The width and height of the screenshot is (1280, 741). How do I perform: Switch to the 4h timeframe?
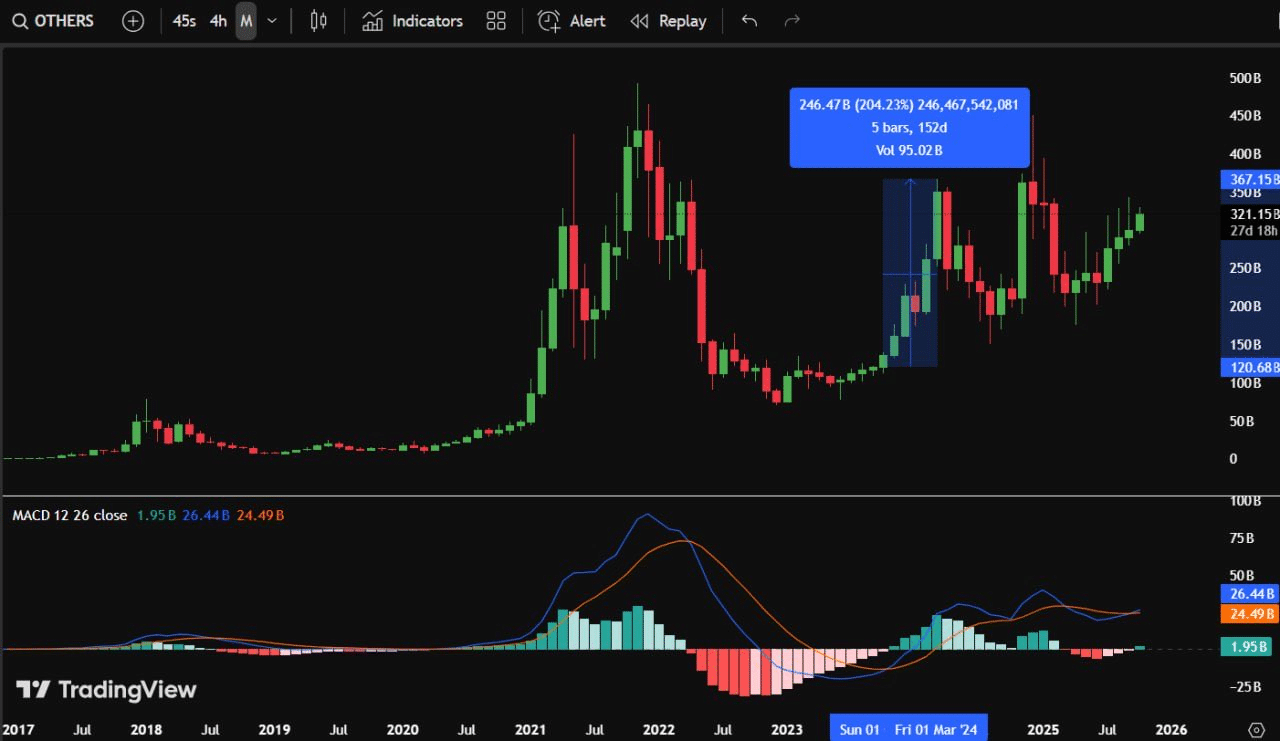pos(218,21)
